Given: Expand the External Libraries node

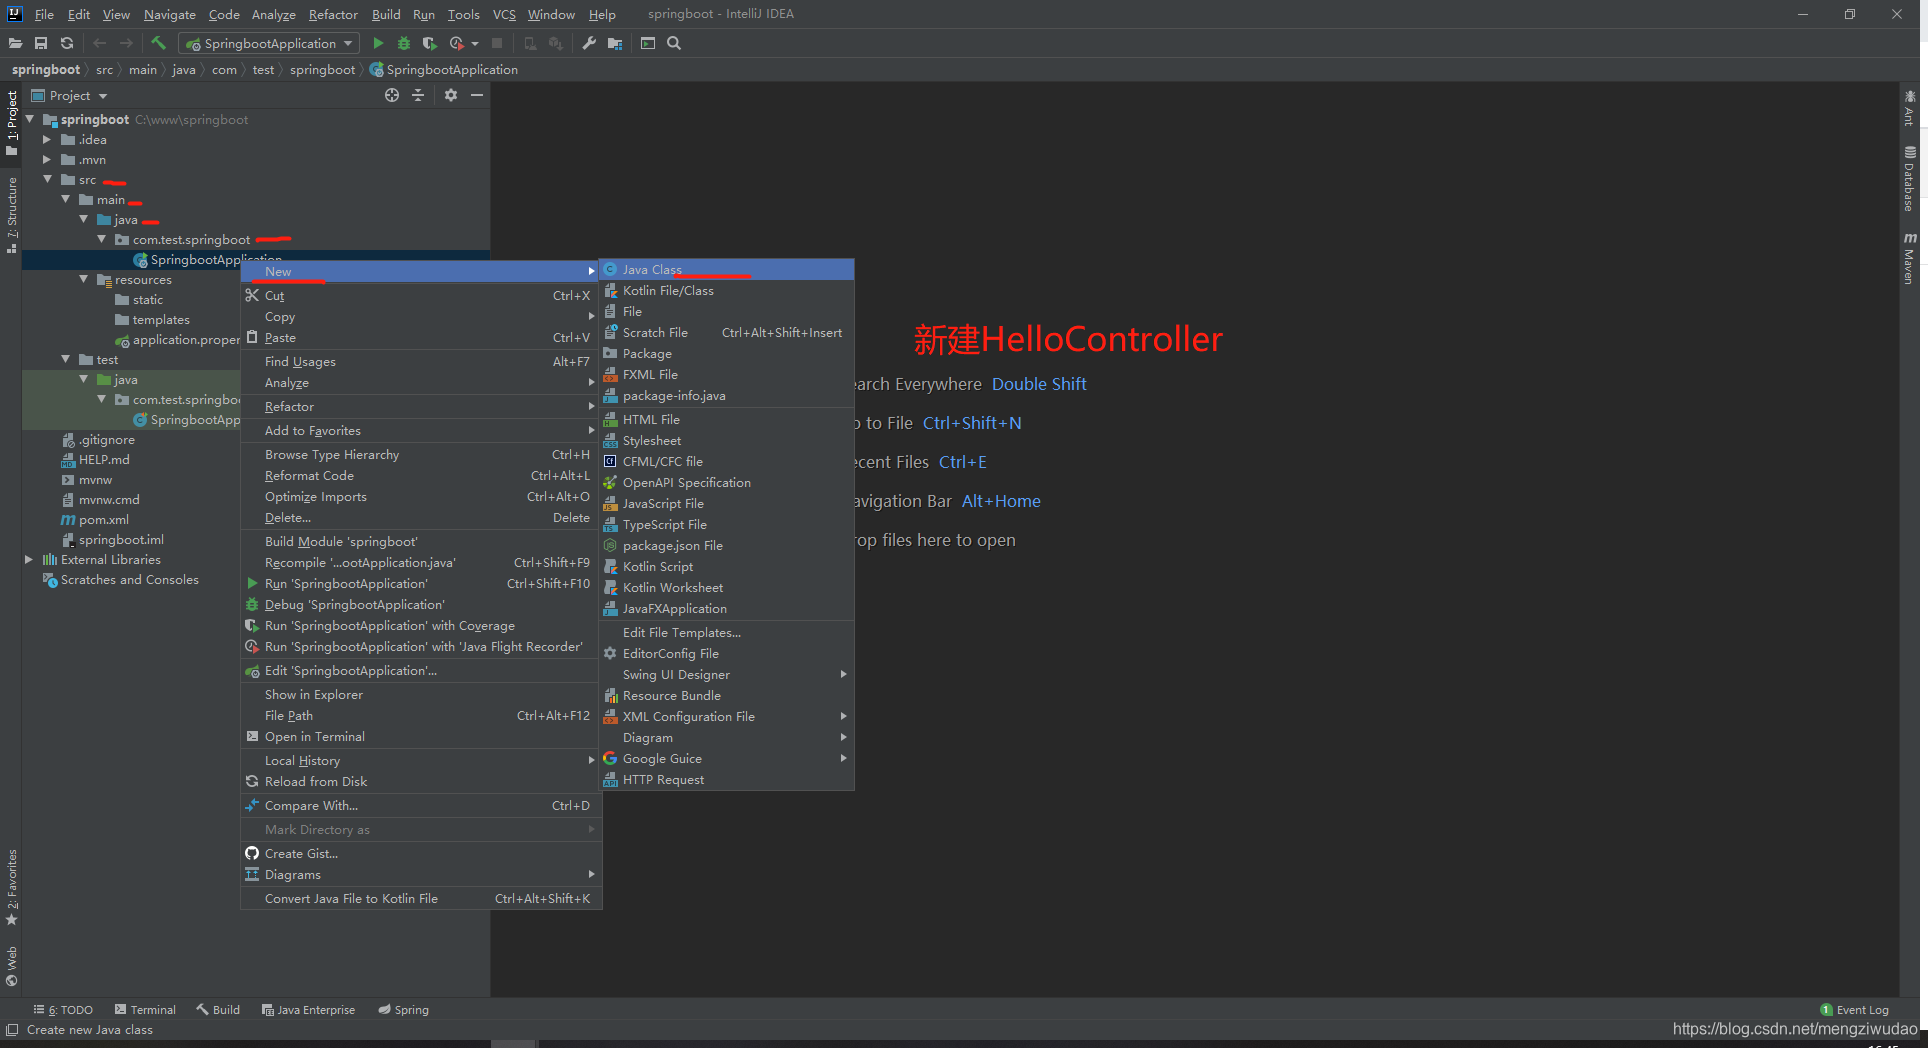Looking at the screenshot, I should 30,560.
